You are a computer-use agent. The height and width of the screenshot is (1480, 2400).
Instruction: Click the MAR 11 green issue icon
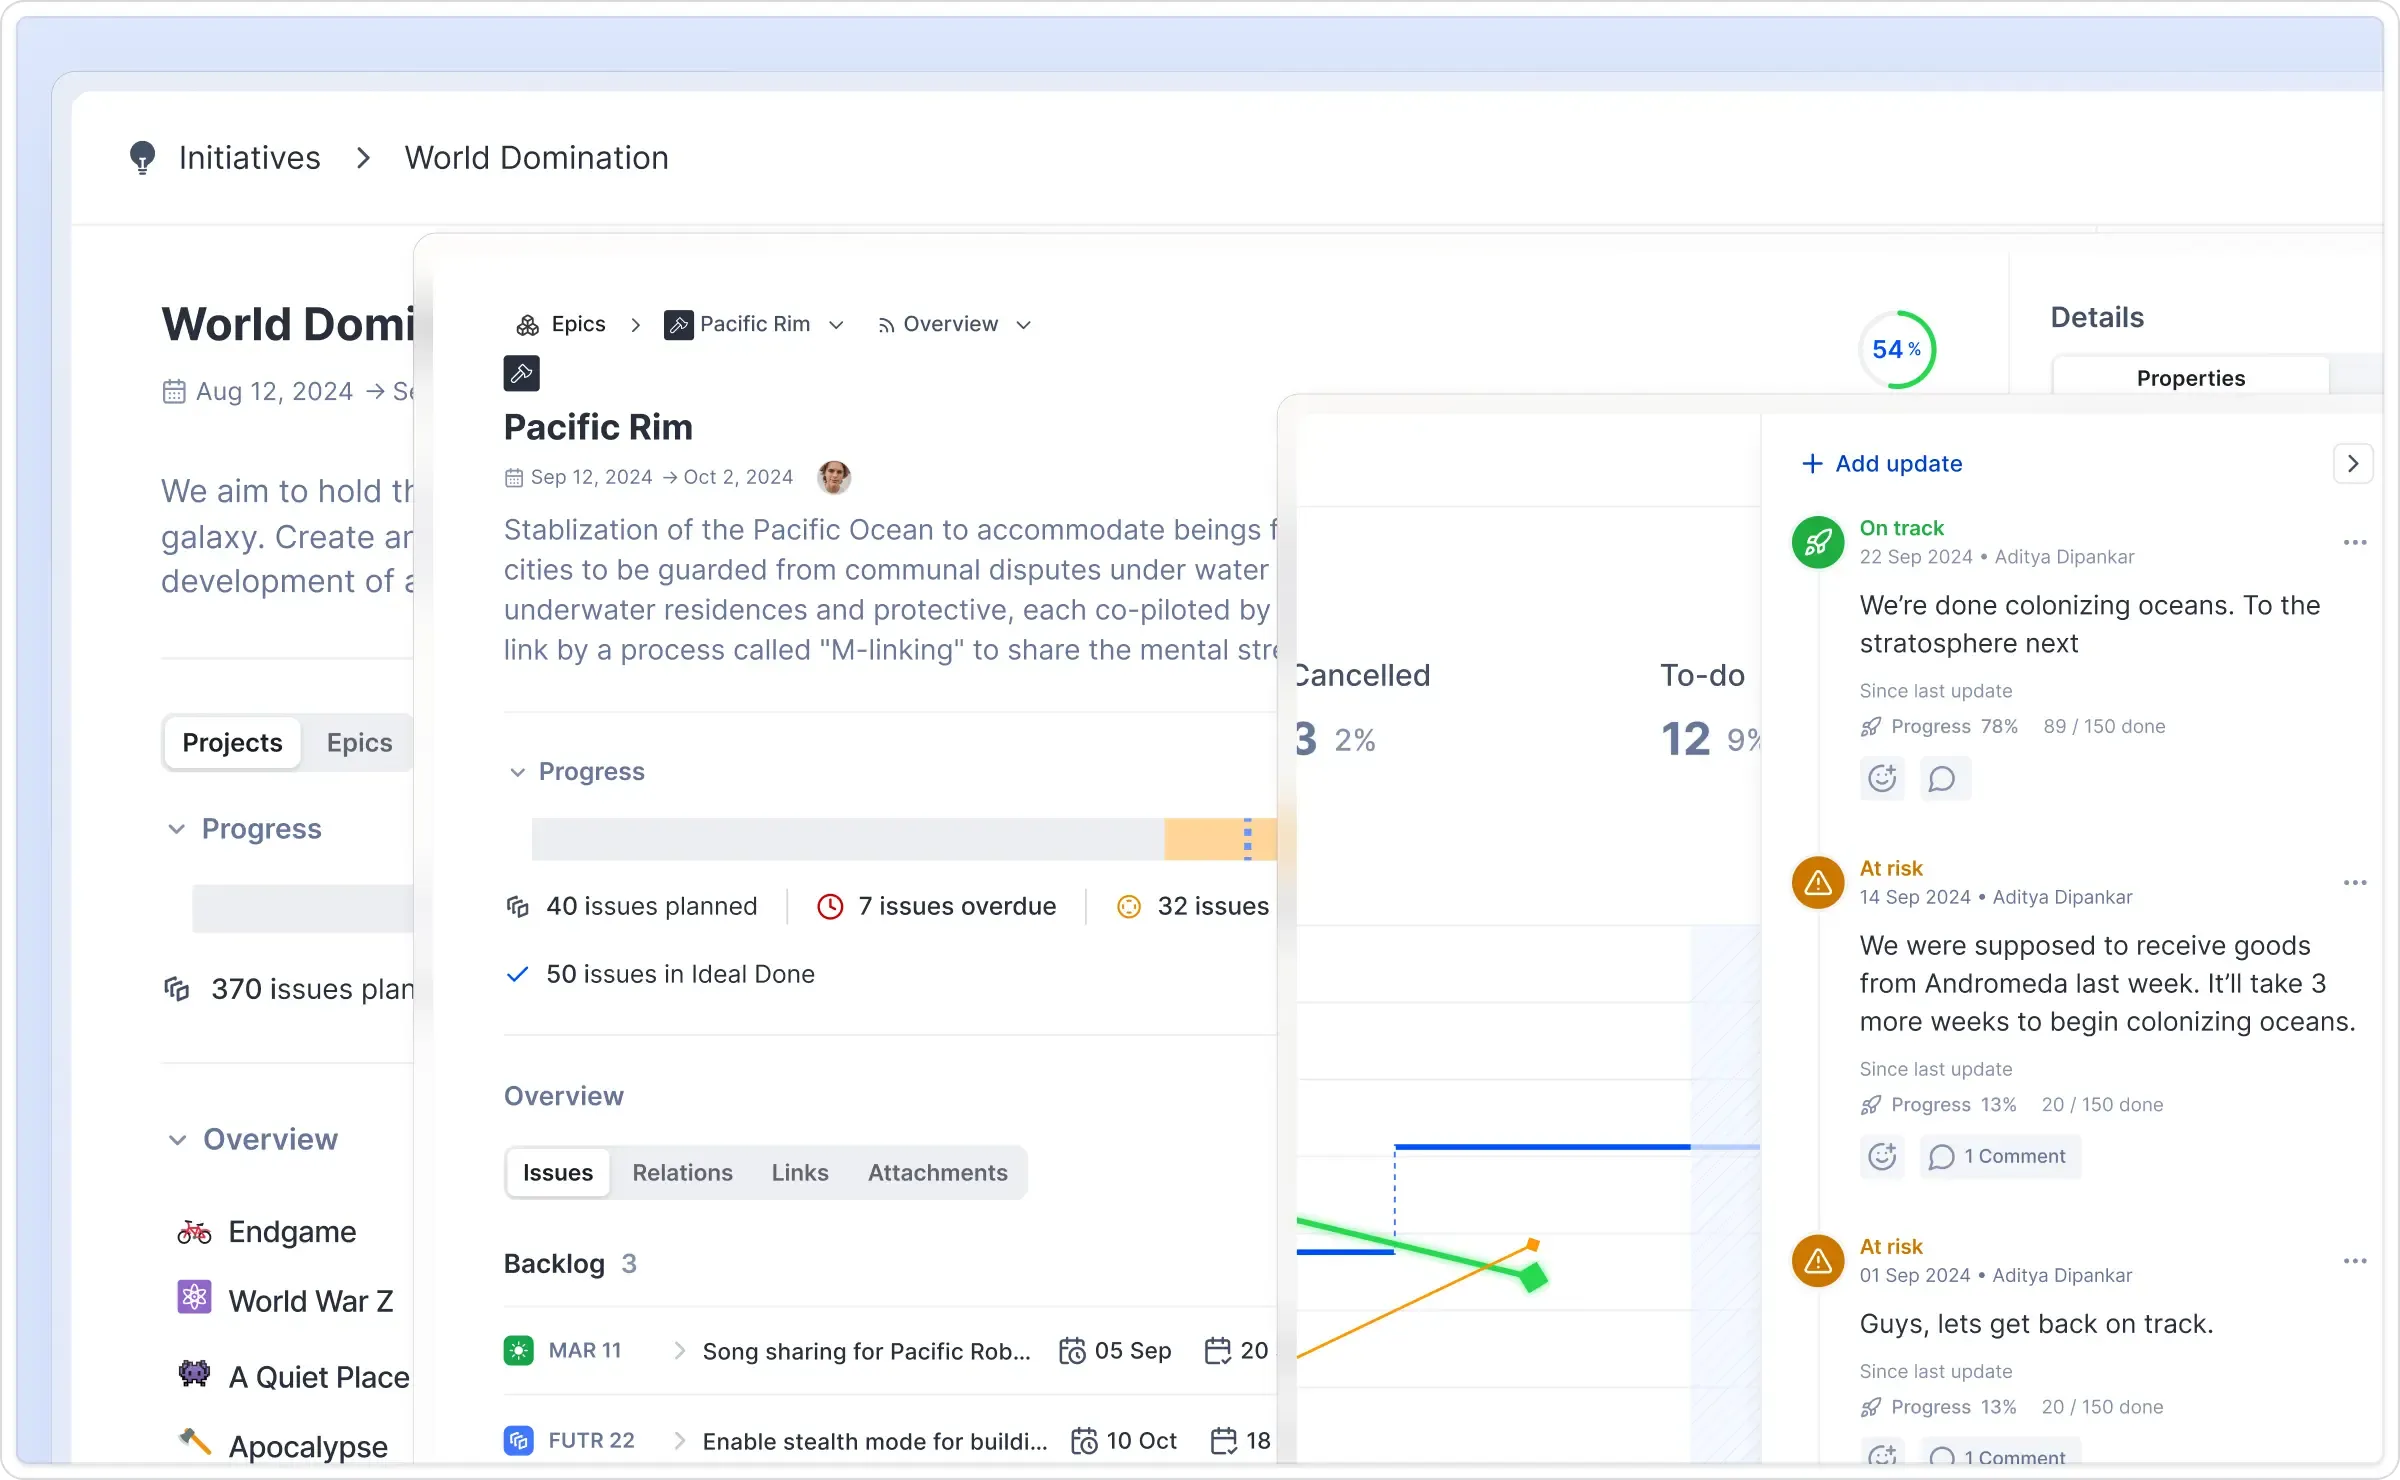click(x=518, y=1351)
